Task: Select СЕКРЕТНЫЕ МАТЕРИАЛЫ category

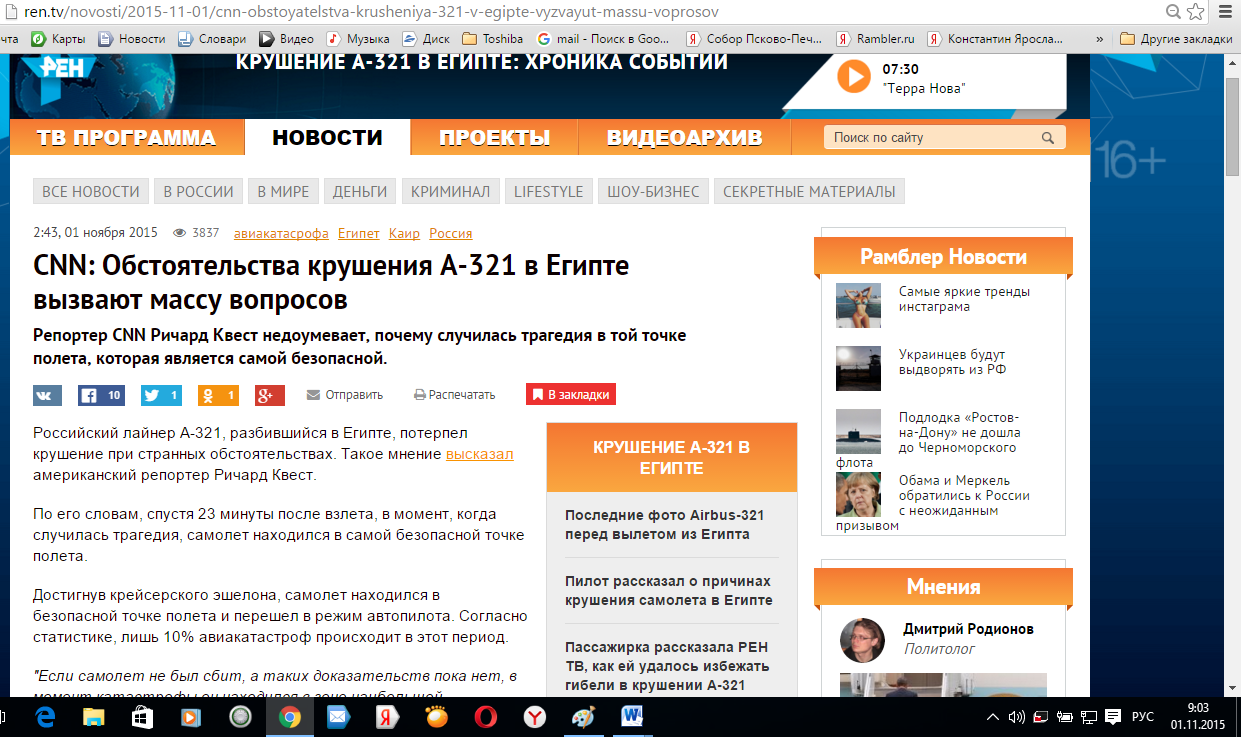Action: [809, 191]
